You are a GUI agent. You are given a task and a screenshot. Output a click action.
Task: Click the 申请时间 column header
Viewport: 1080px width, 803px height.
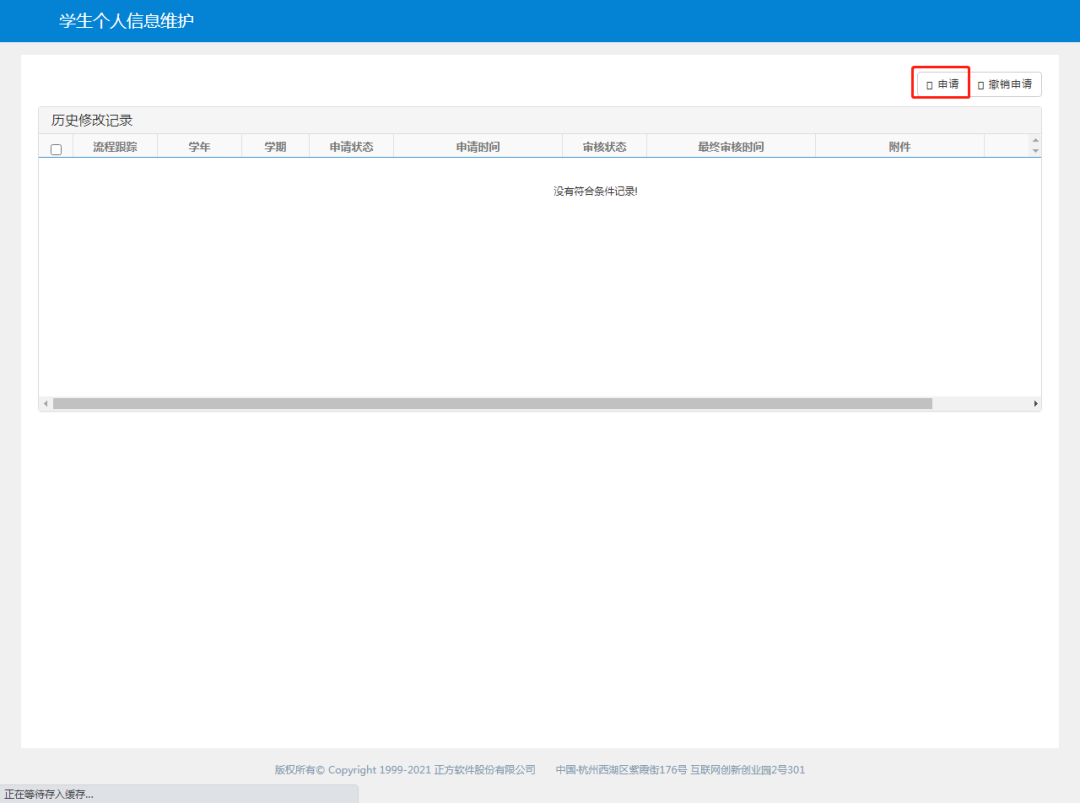[477, 147]
